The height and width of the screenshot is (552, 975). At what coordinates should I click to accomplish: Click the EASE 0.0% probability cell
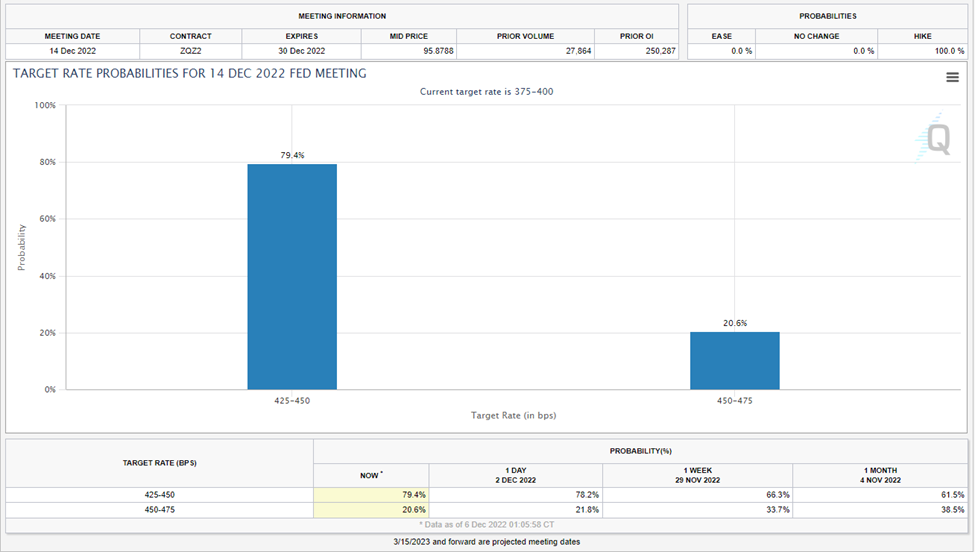pyautogui.click(x=722, y=51)
